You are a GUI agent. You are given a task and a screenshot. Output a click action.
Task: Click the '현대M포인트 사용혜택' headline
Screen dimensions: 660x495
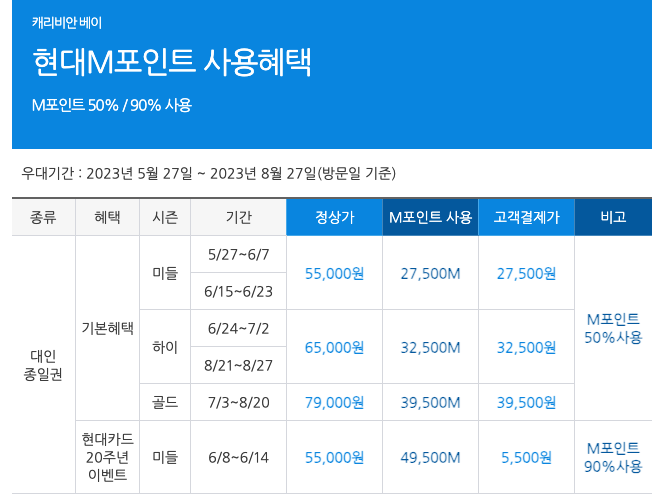click(172, 63)
